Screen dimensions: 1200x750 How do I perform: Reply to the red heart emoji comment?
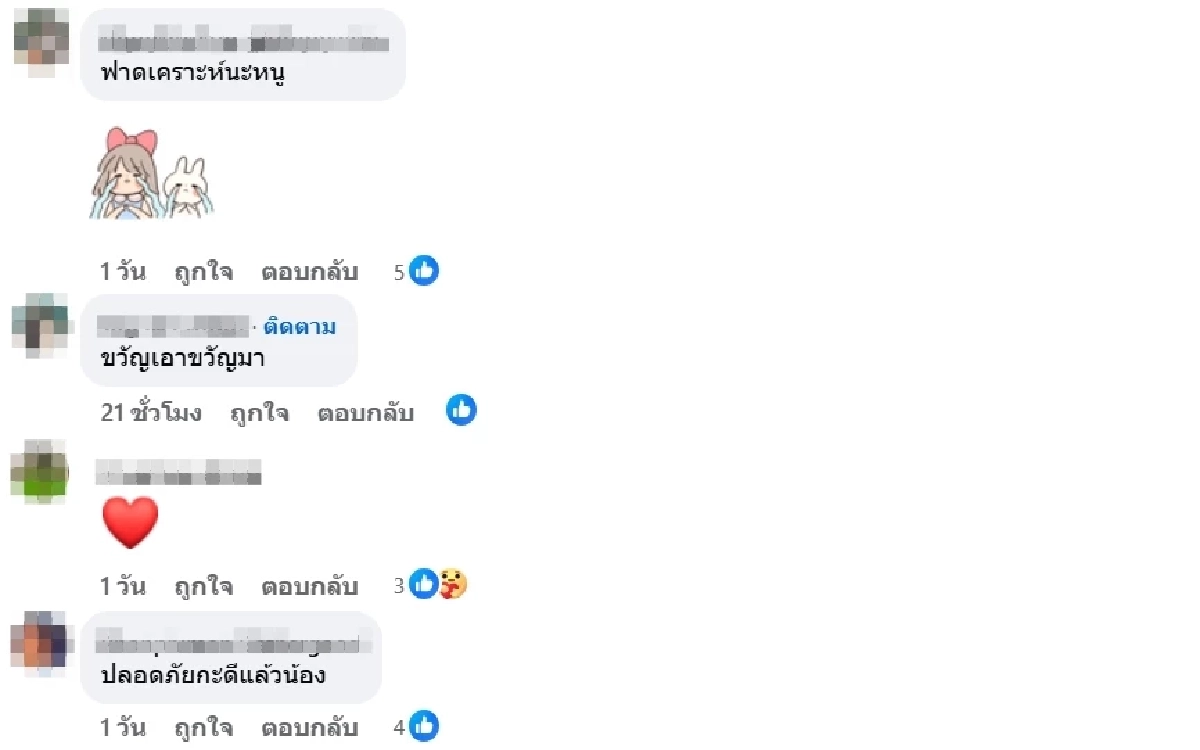310,586
